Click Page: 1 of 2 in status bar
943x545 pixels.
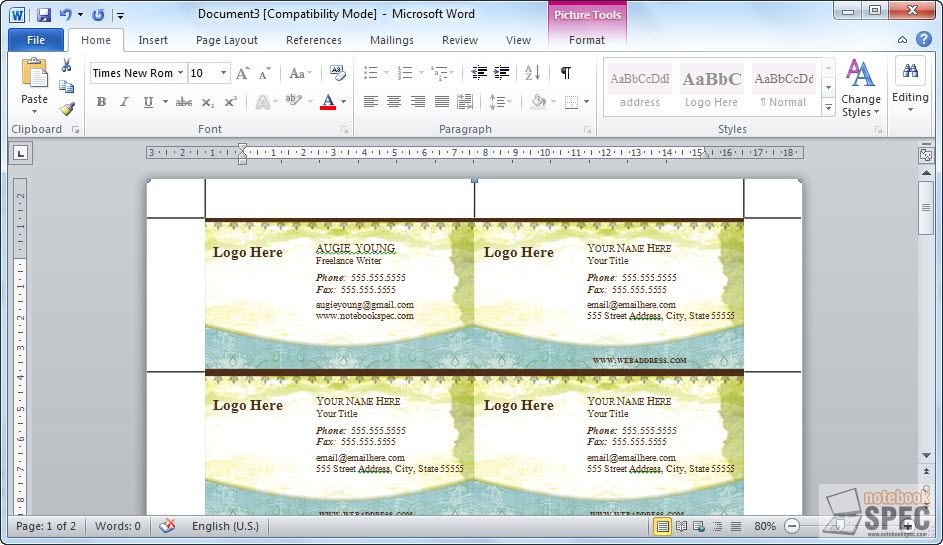tap(46, 526)
